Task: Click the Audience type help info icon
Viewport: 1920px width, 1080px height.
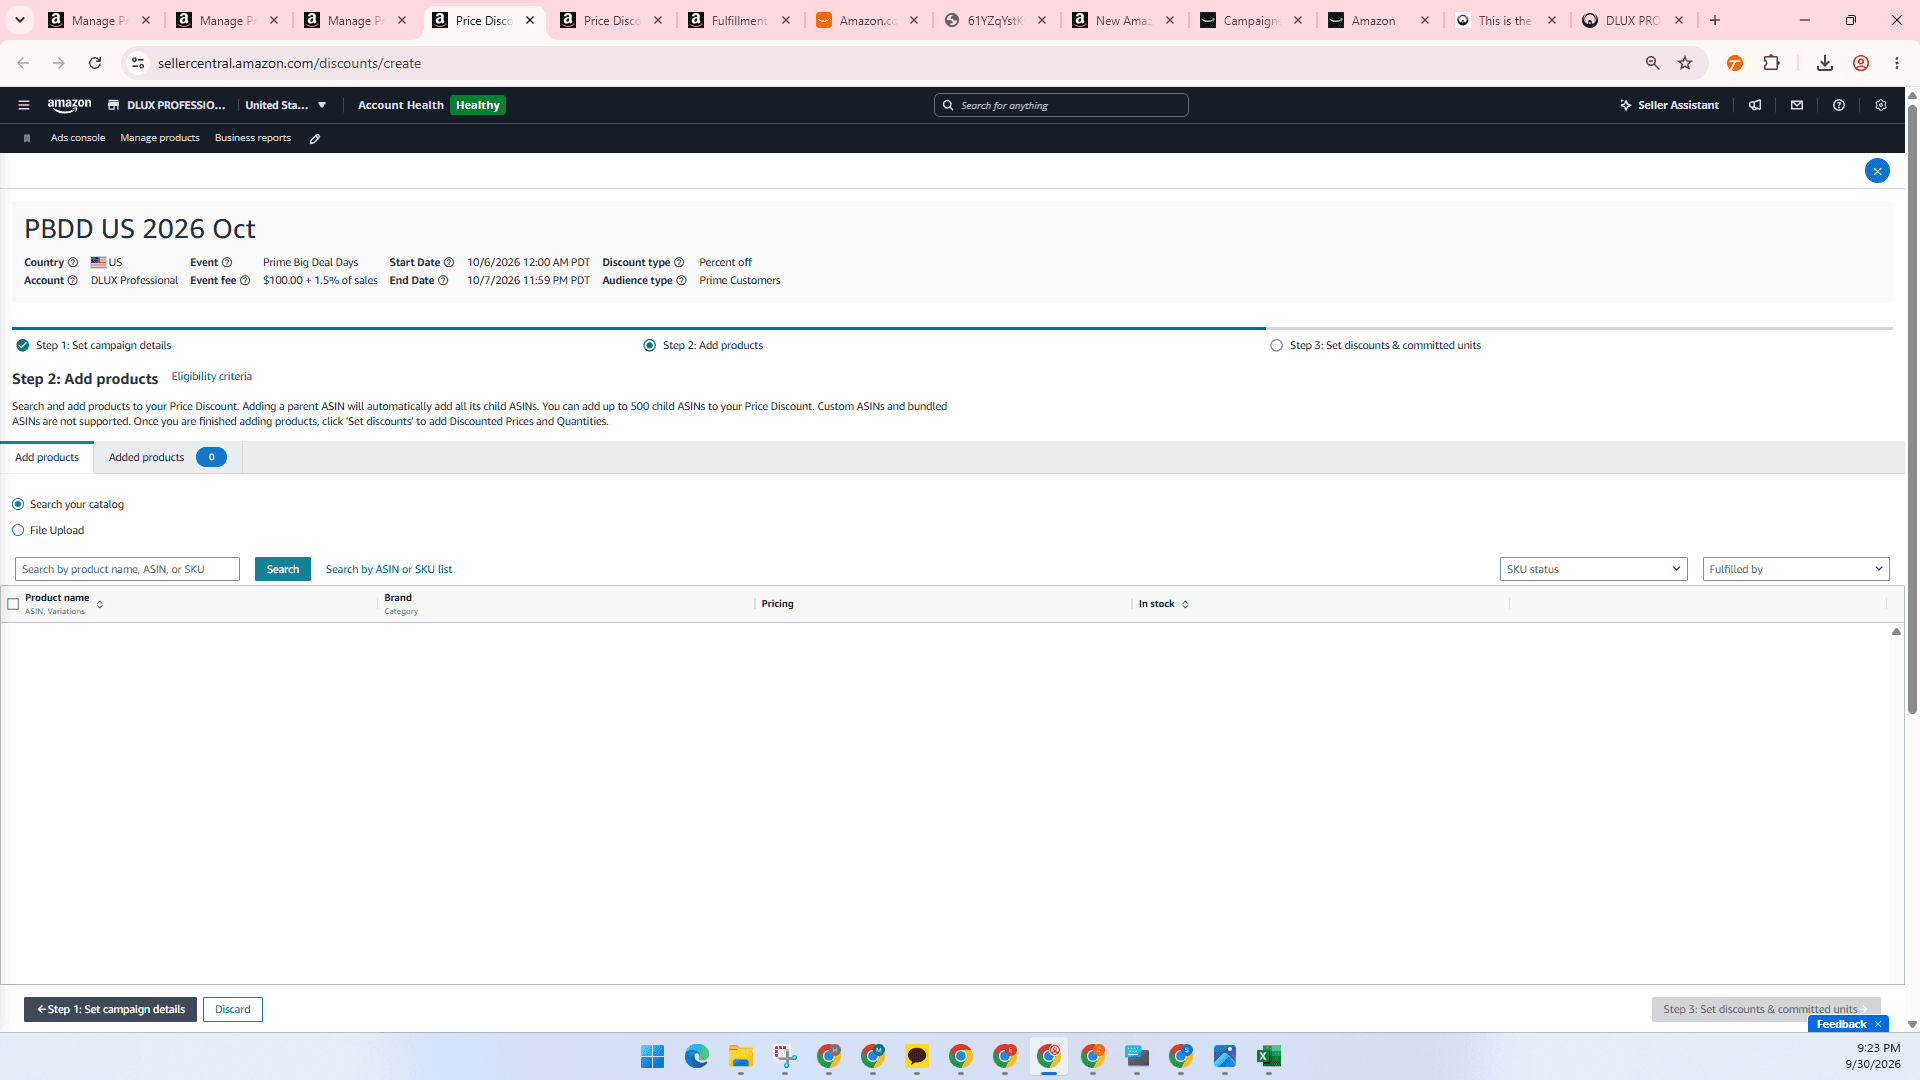Action: [x=681, y=281]
